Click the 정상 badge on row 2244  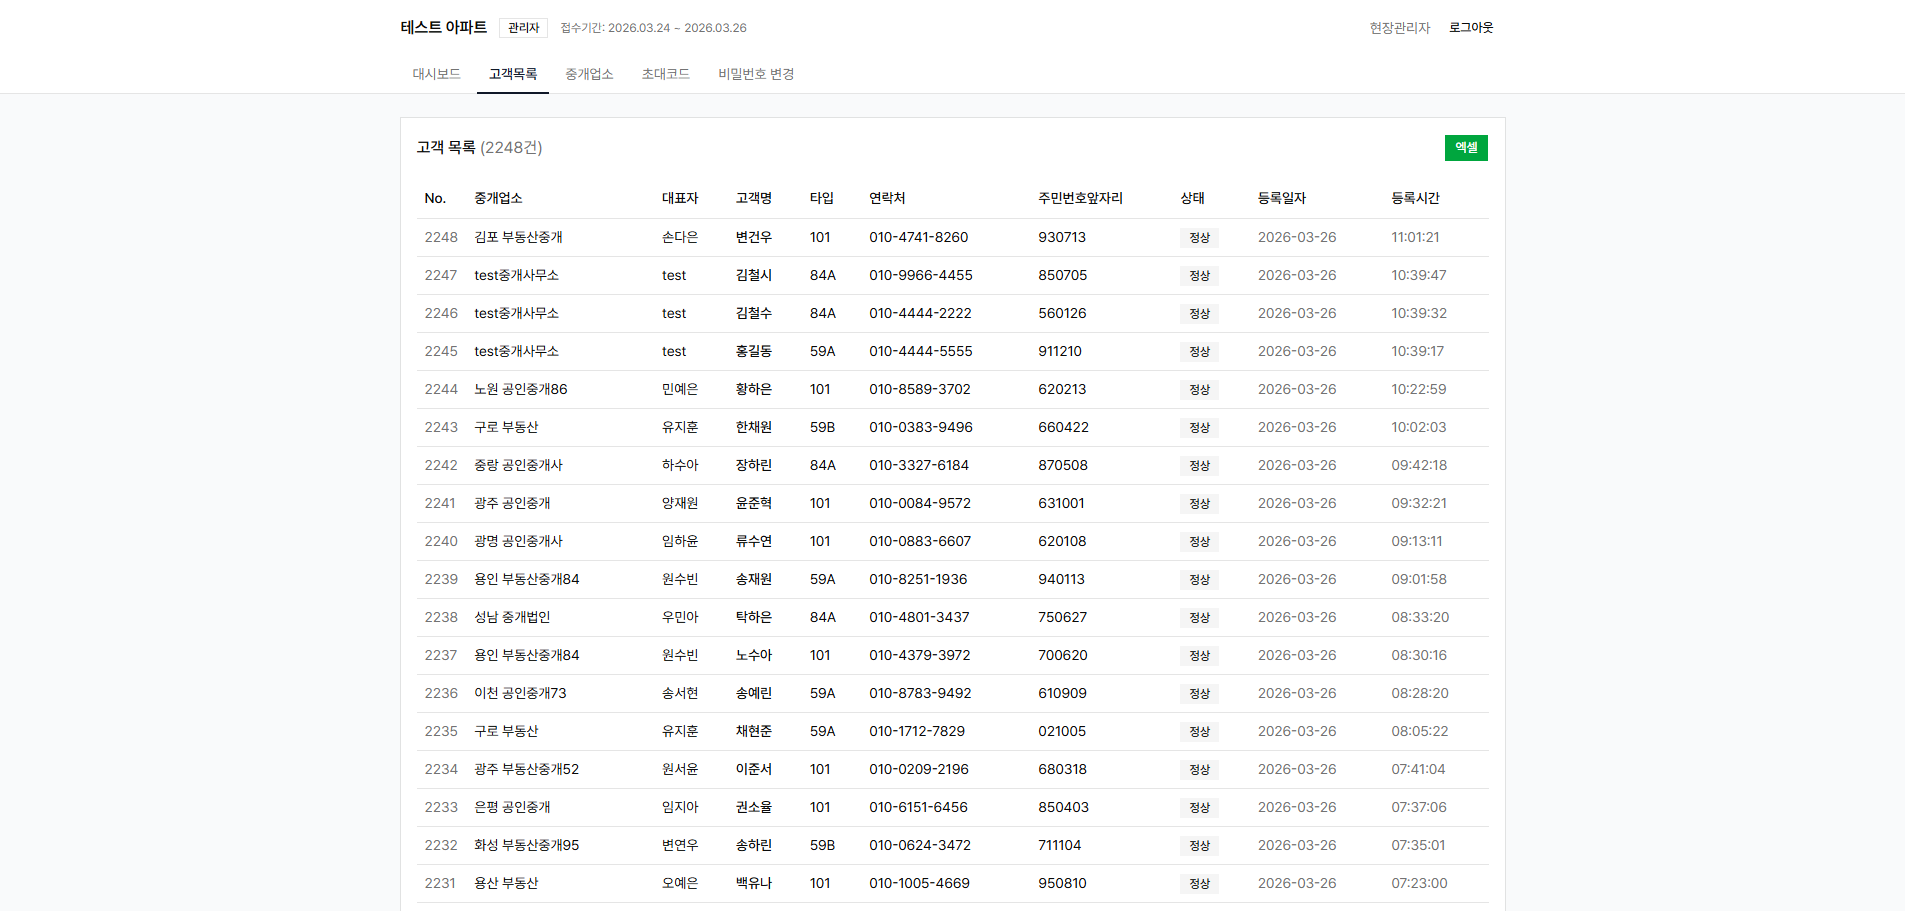(1199, 389)
